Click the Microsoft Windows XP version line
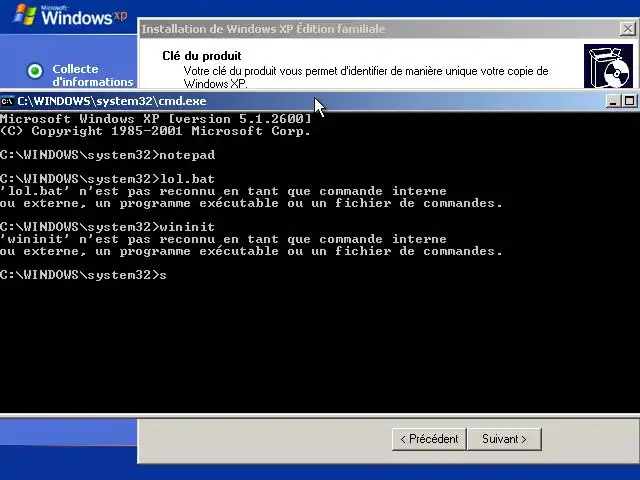The image size is (640, 480). [156, 119]
